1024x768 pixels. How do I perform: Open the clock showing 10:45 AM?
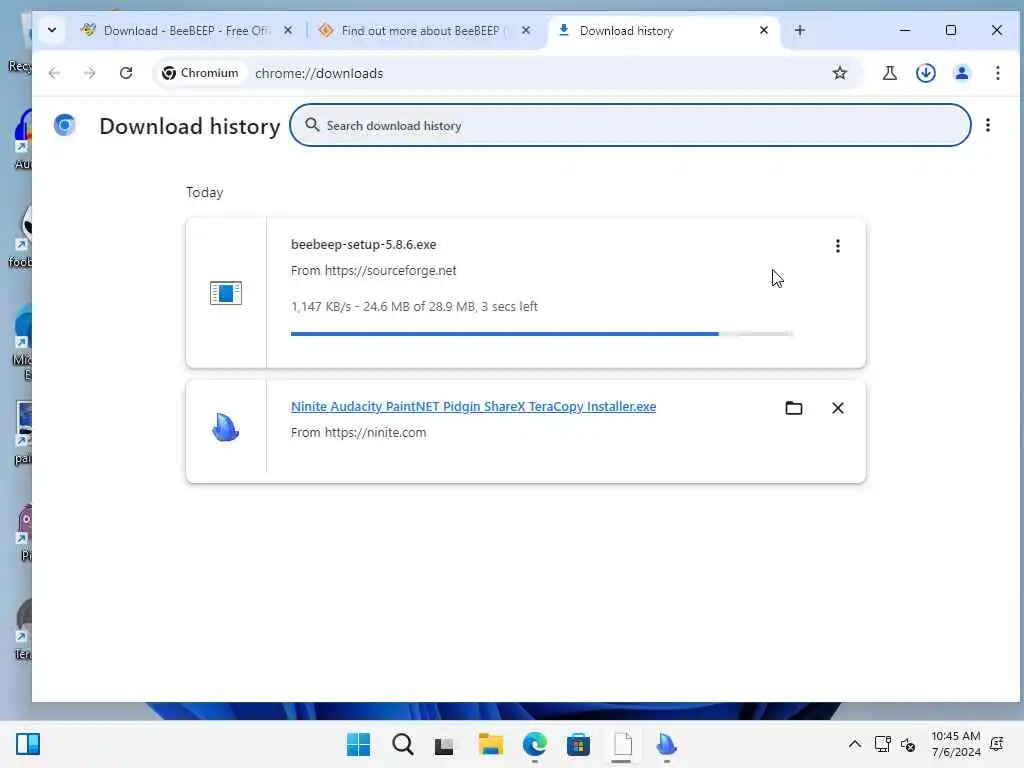pyautogui.click(x=955, y=744)
